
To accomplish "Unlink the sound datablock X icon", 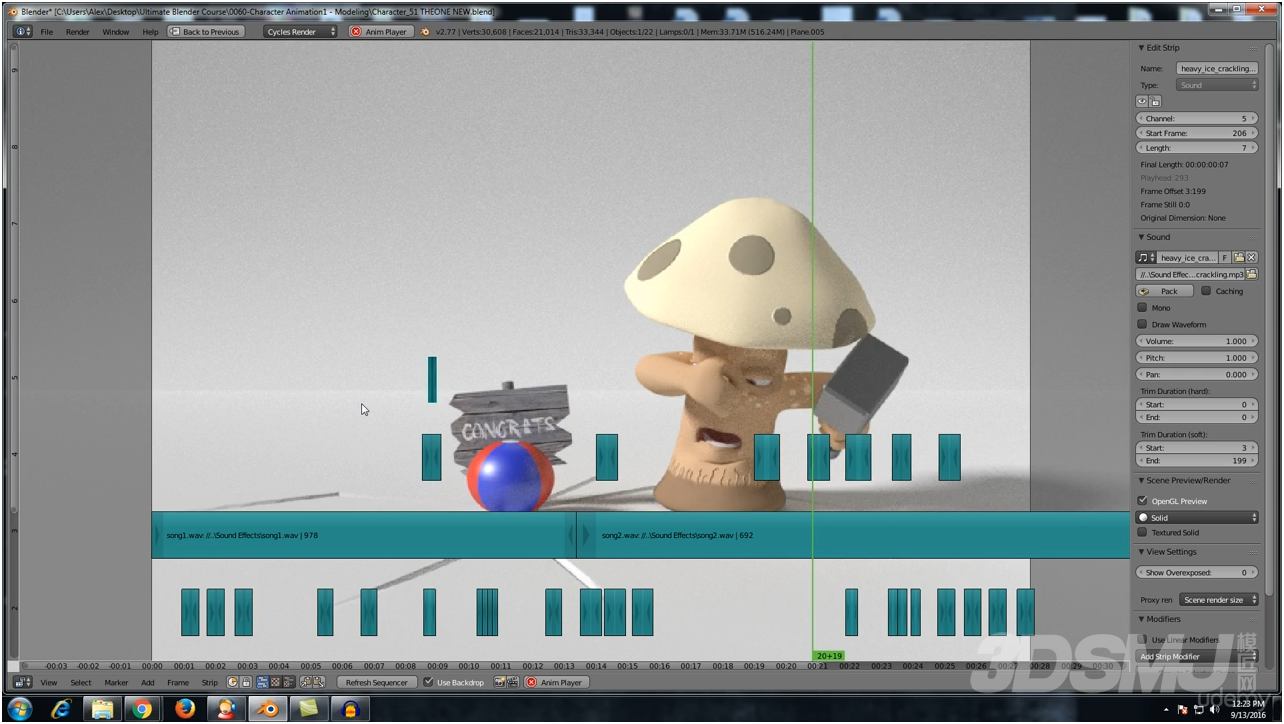I will tap(1251, 258).
